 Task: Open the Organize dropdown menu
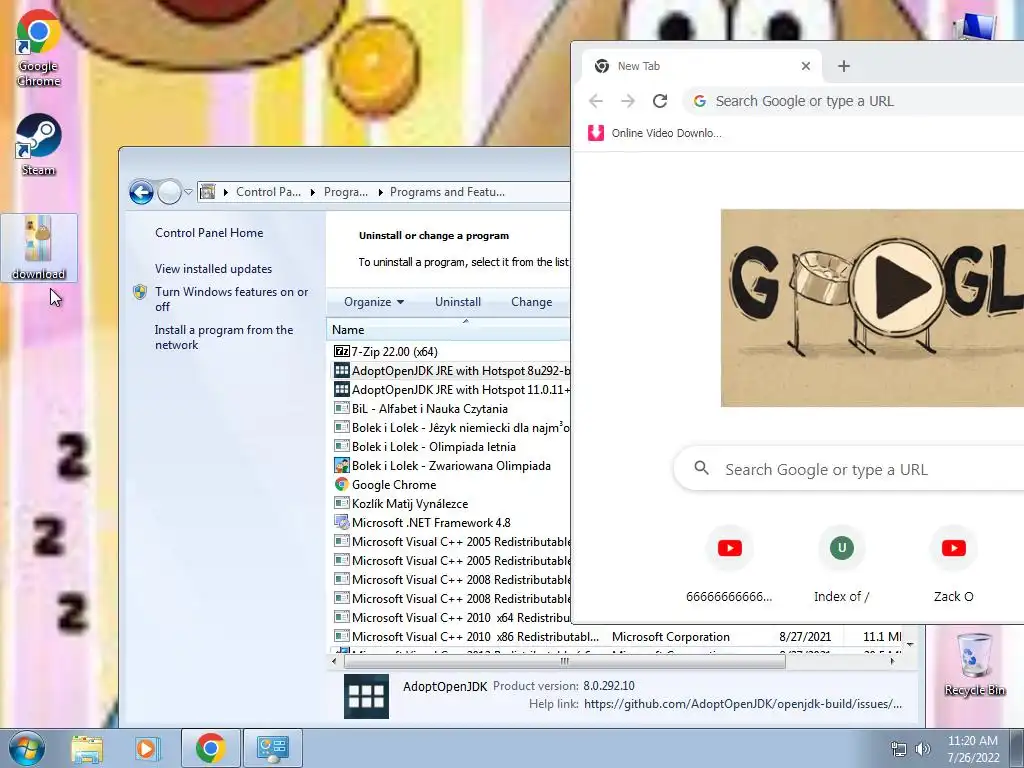[x=374, y=302]
